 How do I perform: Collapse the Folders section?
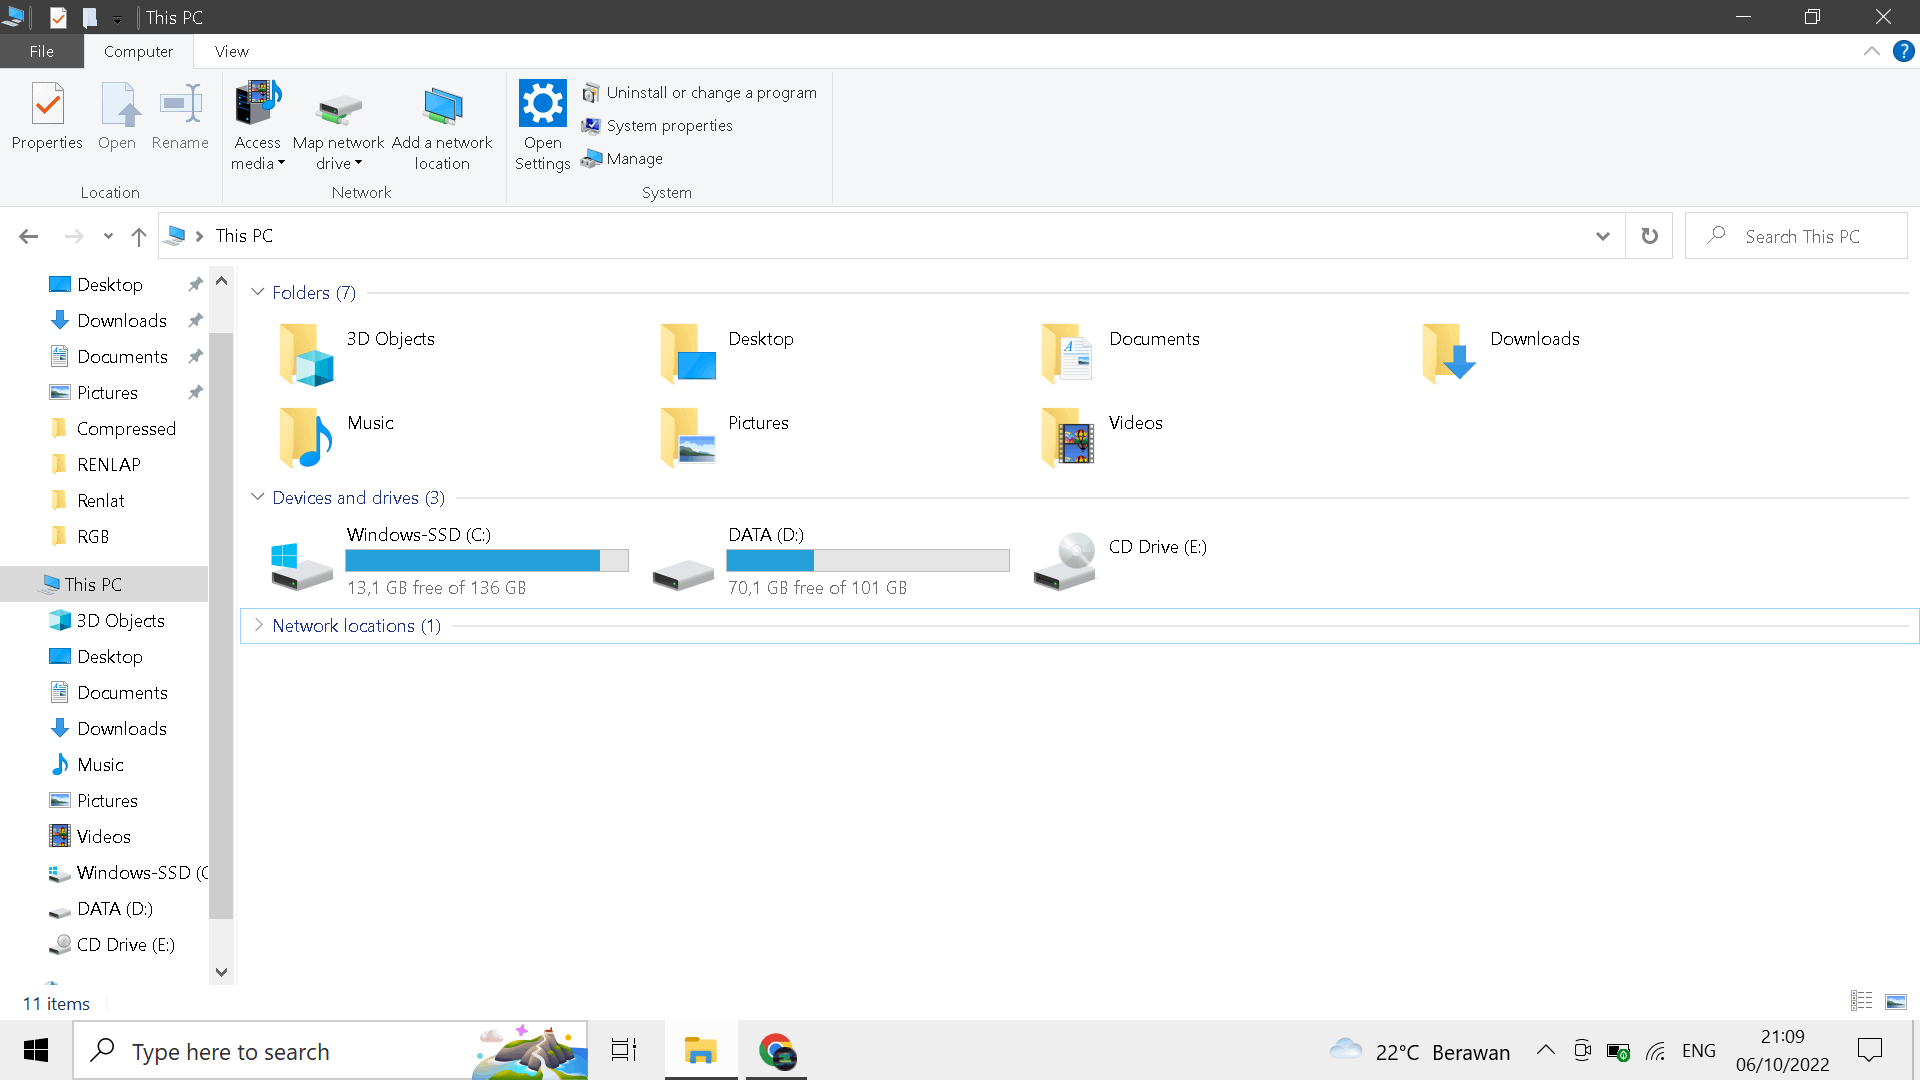(258, 292)
